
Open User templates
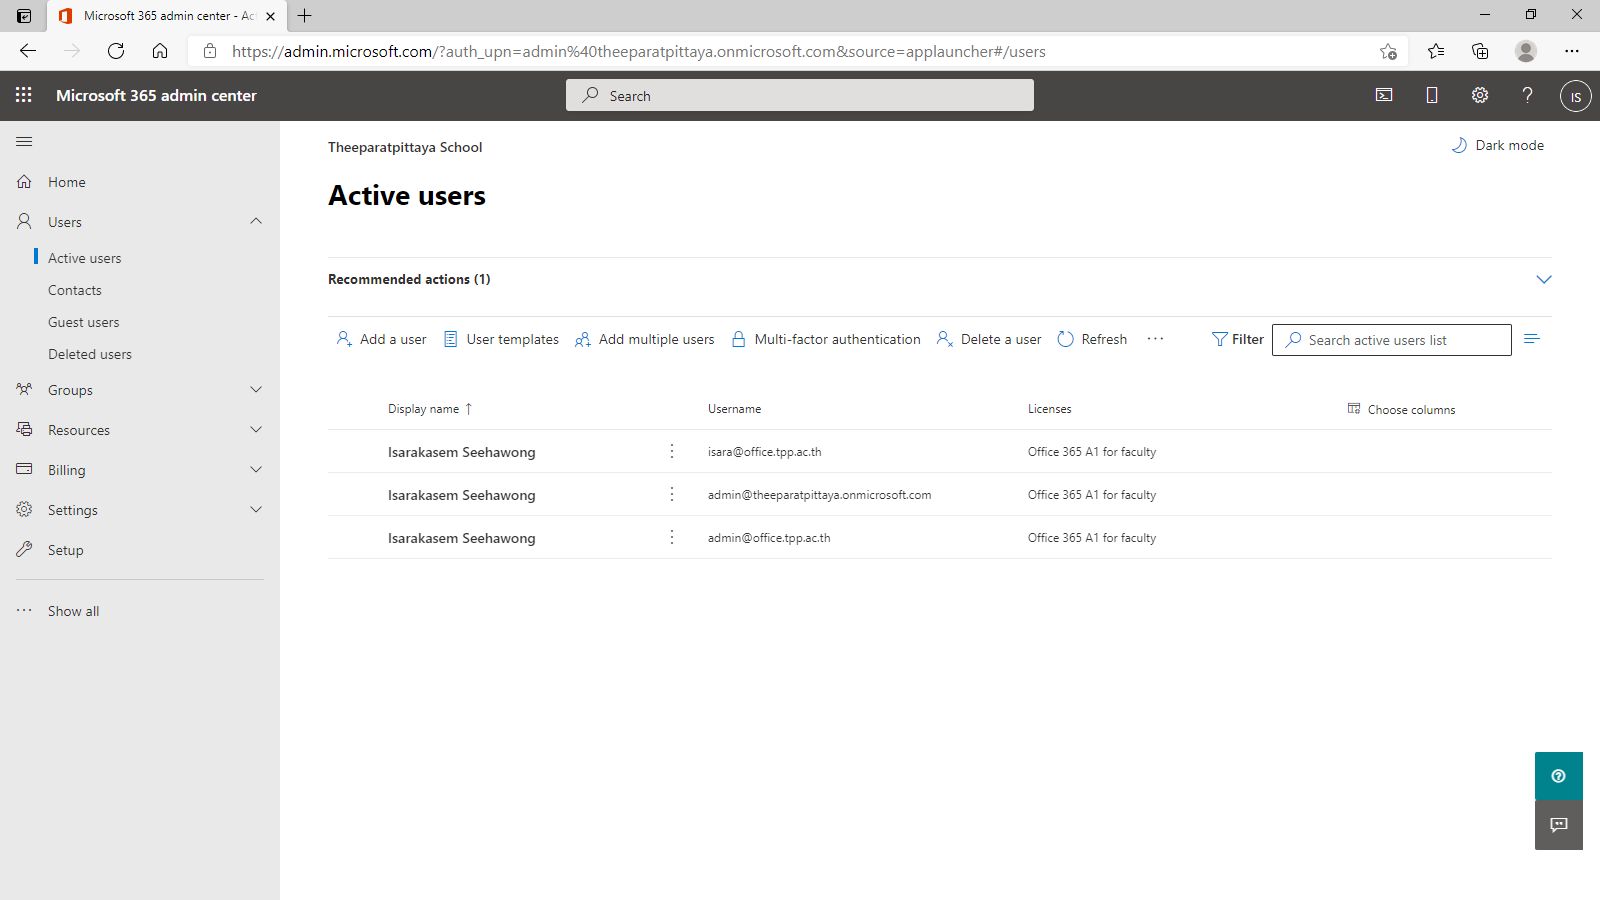click(x=502, y=339)
